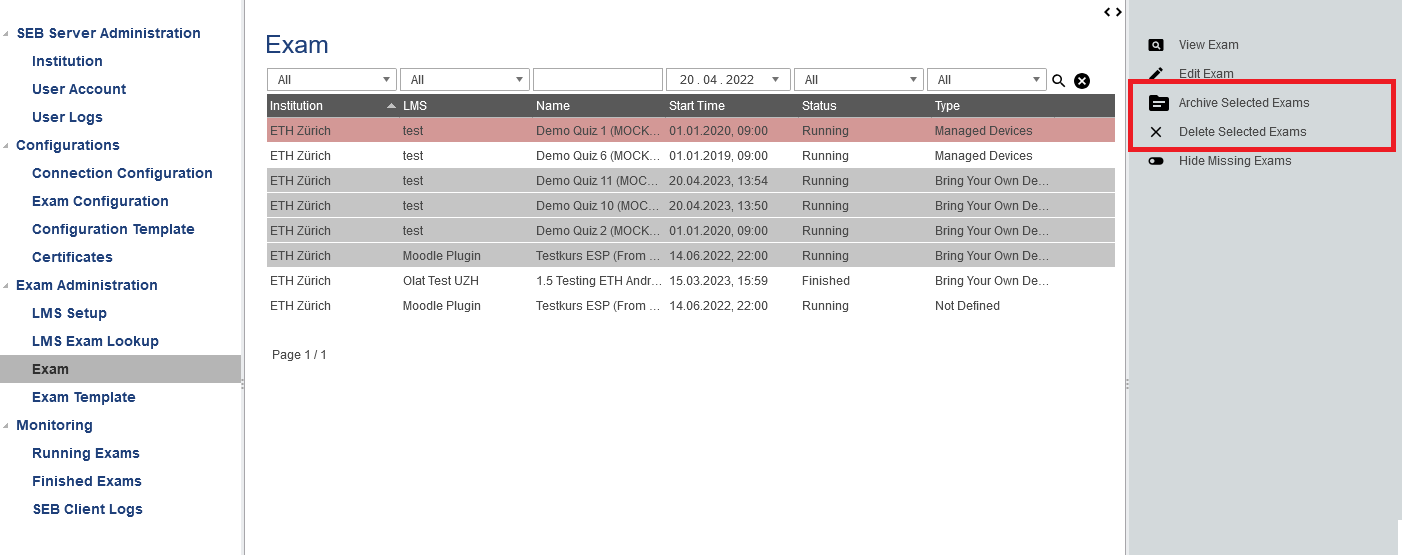Open the Institution filter dropdown
This screenshot has height=555, width=1402.
point(332,80)
